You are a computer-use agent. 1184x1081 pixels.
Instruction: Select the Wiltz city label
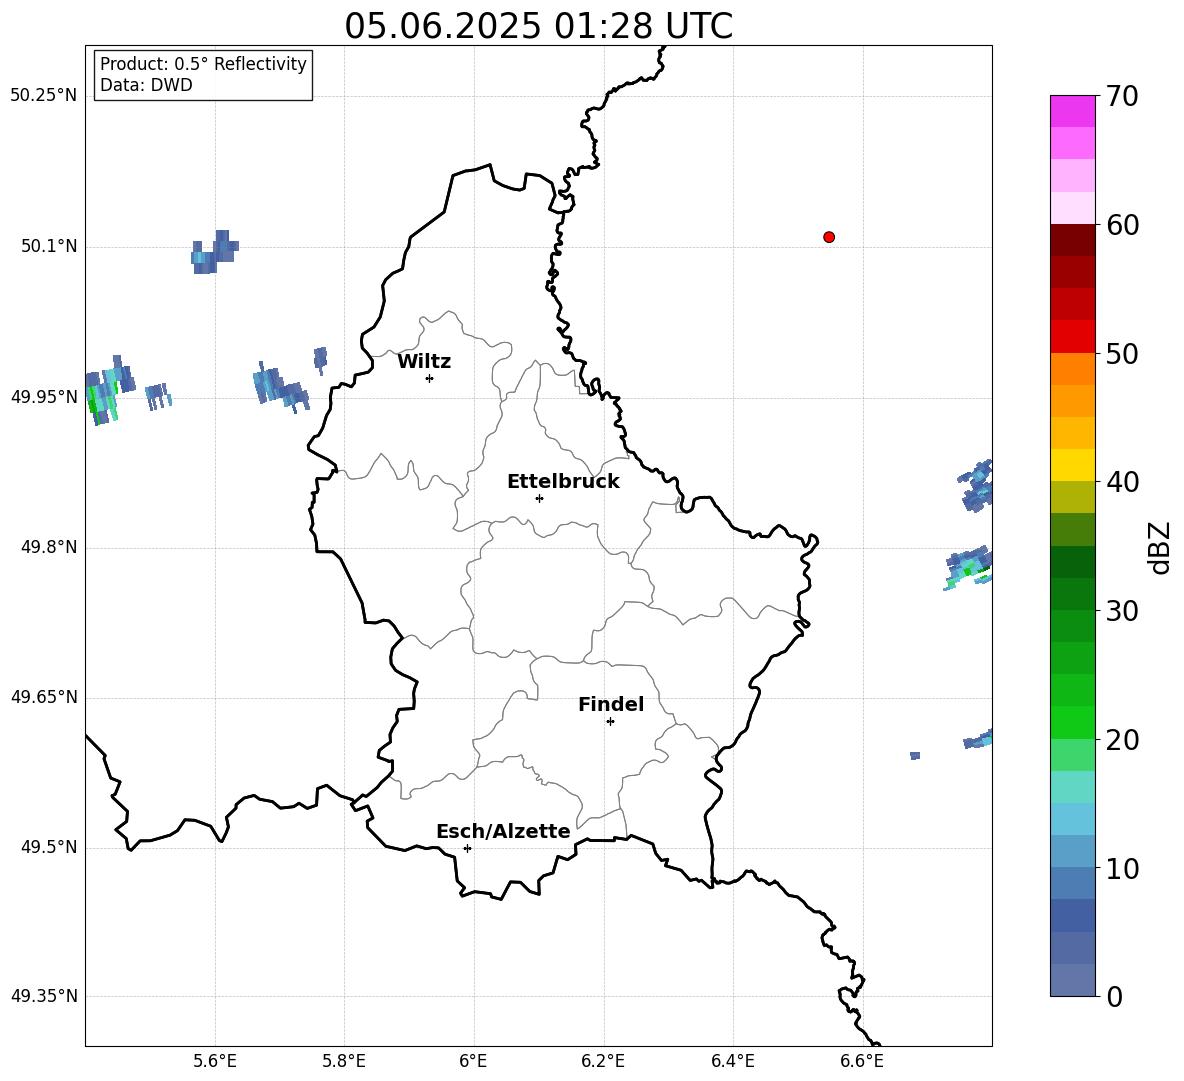point(424,362)
